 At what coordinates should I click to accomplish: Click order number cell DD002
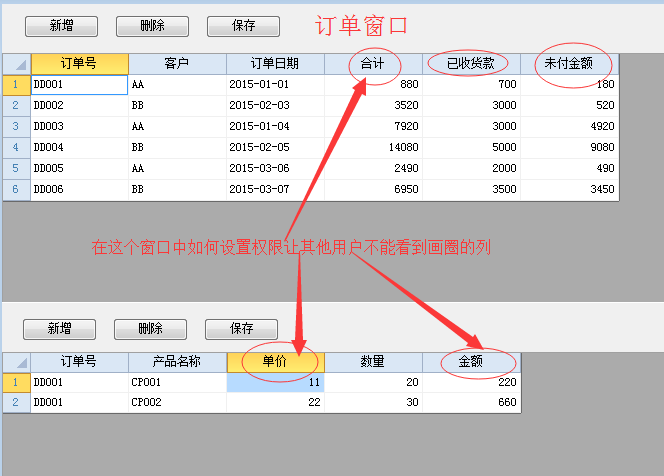pyautogui.click(x=80, y=105)
